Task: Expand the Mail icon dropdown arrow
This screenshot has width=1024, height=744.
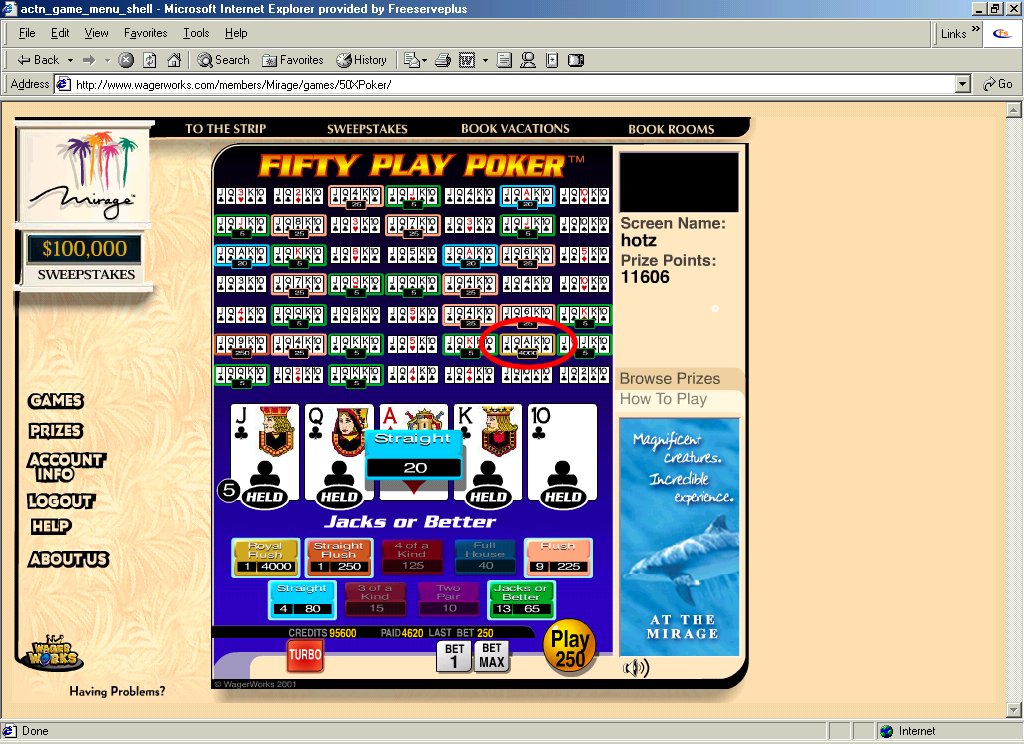Action: click(x=424, y=60)
